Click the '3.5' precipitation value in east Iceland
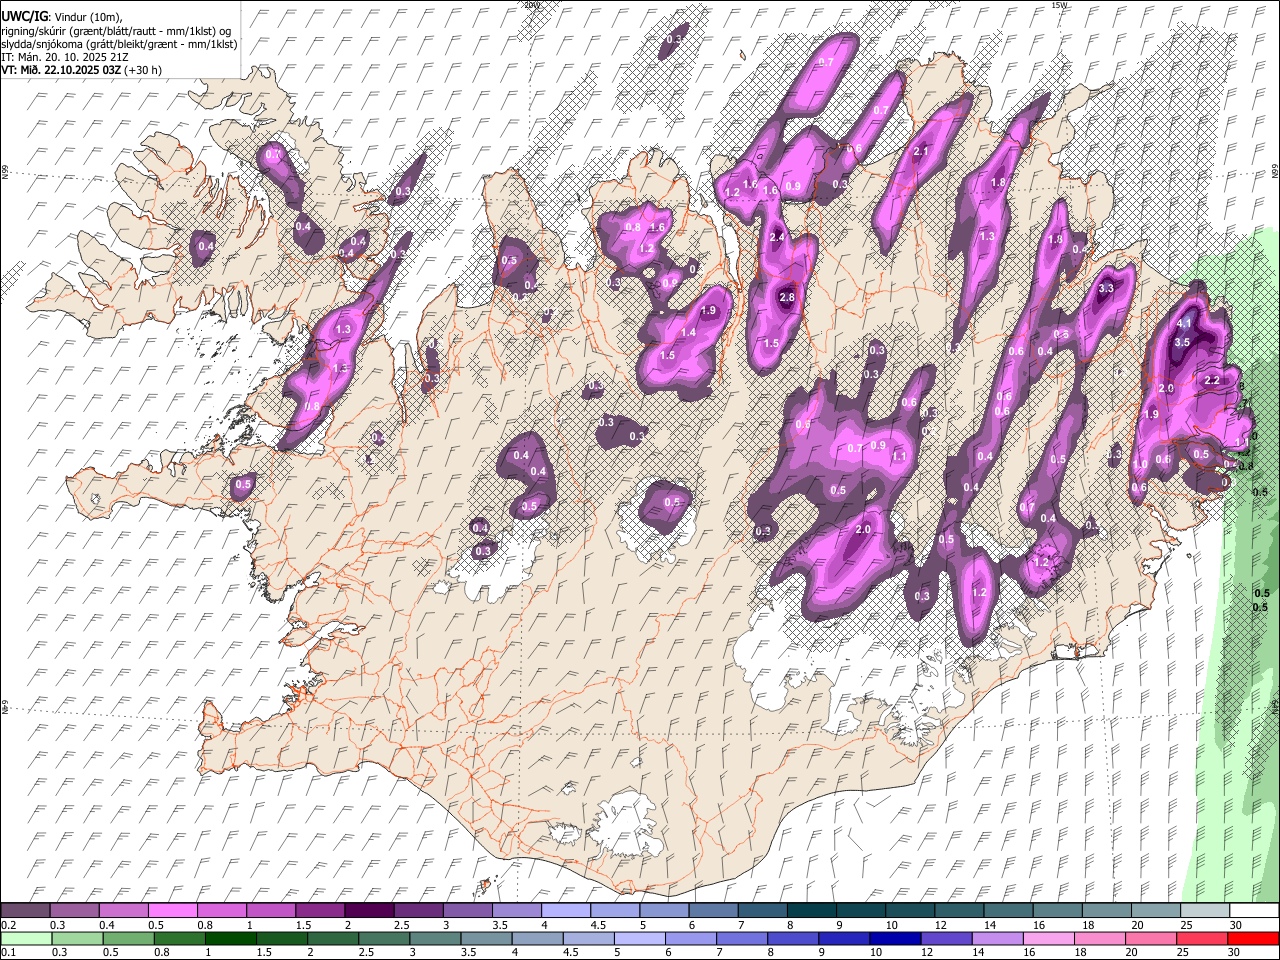The width and height of the screenshot is (1280, 960). [1182, 342]
